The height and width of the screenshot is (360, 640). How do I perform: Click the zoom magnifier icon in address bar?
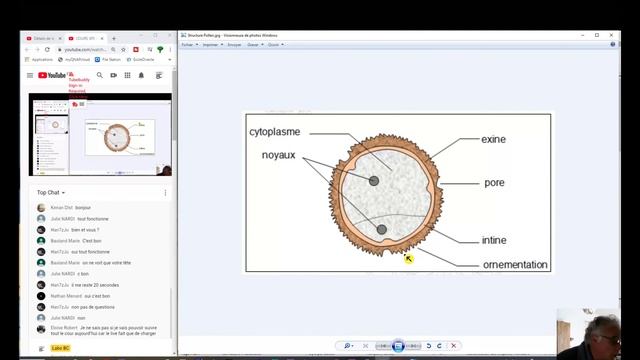click(x=113, y=49)
